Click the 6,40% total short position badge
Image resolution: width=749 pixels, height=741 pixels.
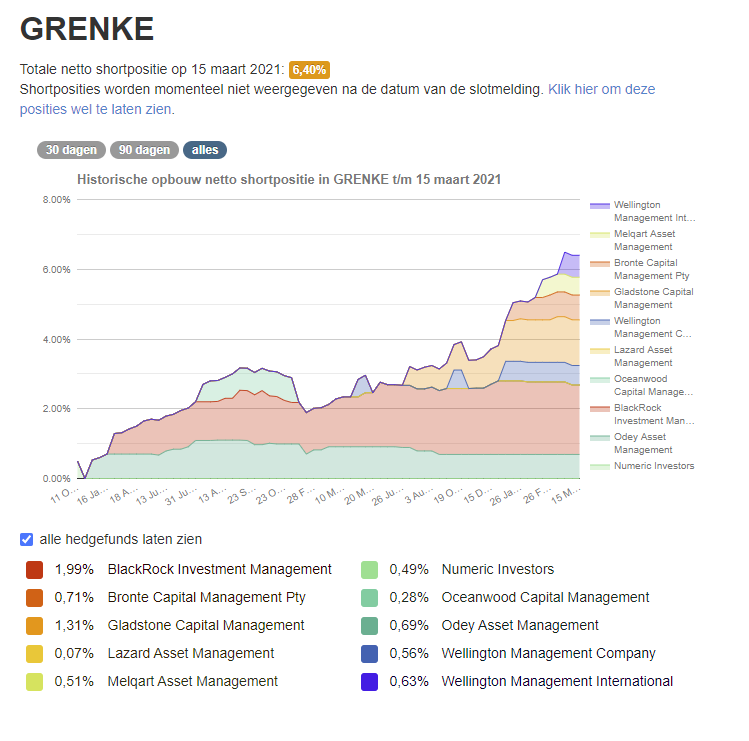click(309, 70)
